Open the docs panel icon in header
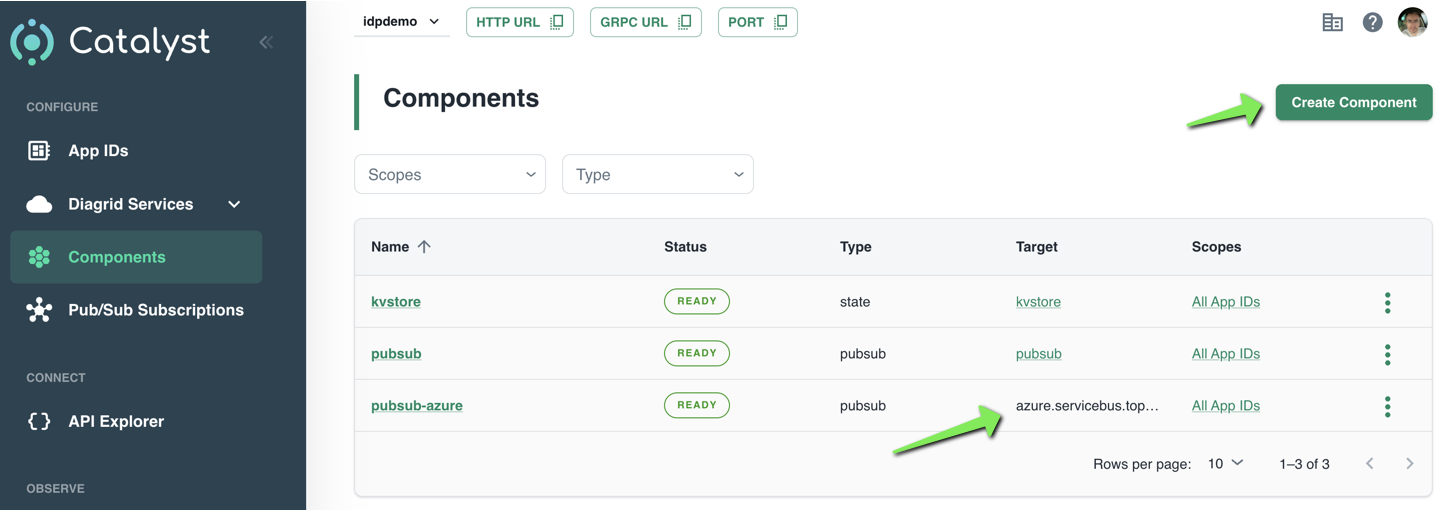 [1332, 22]
